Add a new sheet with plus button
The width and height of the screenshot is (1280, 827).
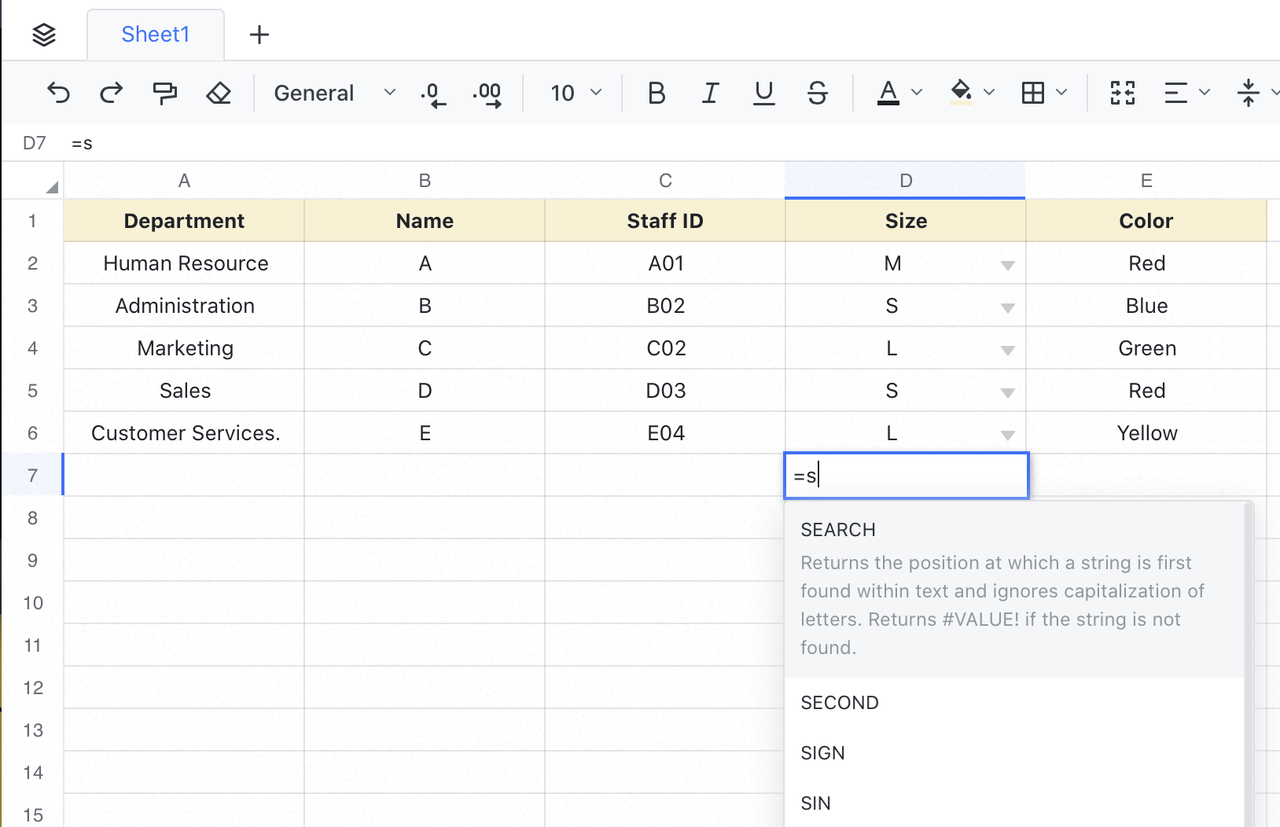259,35
